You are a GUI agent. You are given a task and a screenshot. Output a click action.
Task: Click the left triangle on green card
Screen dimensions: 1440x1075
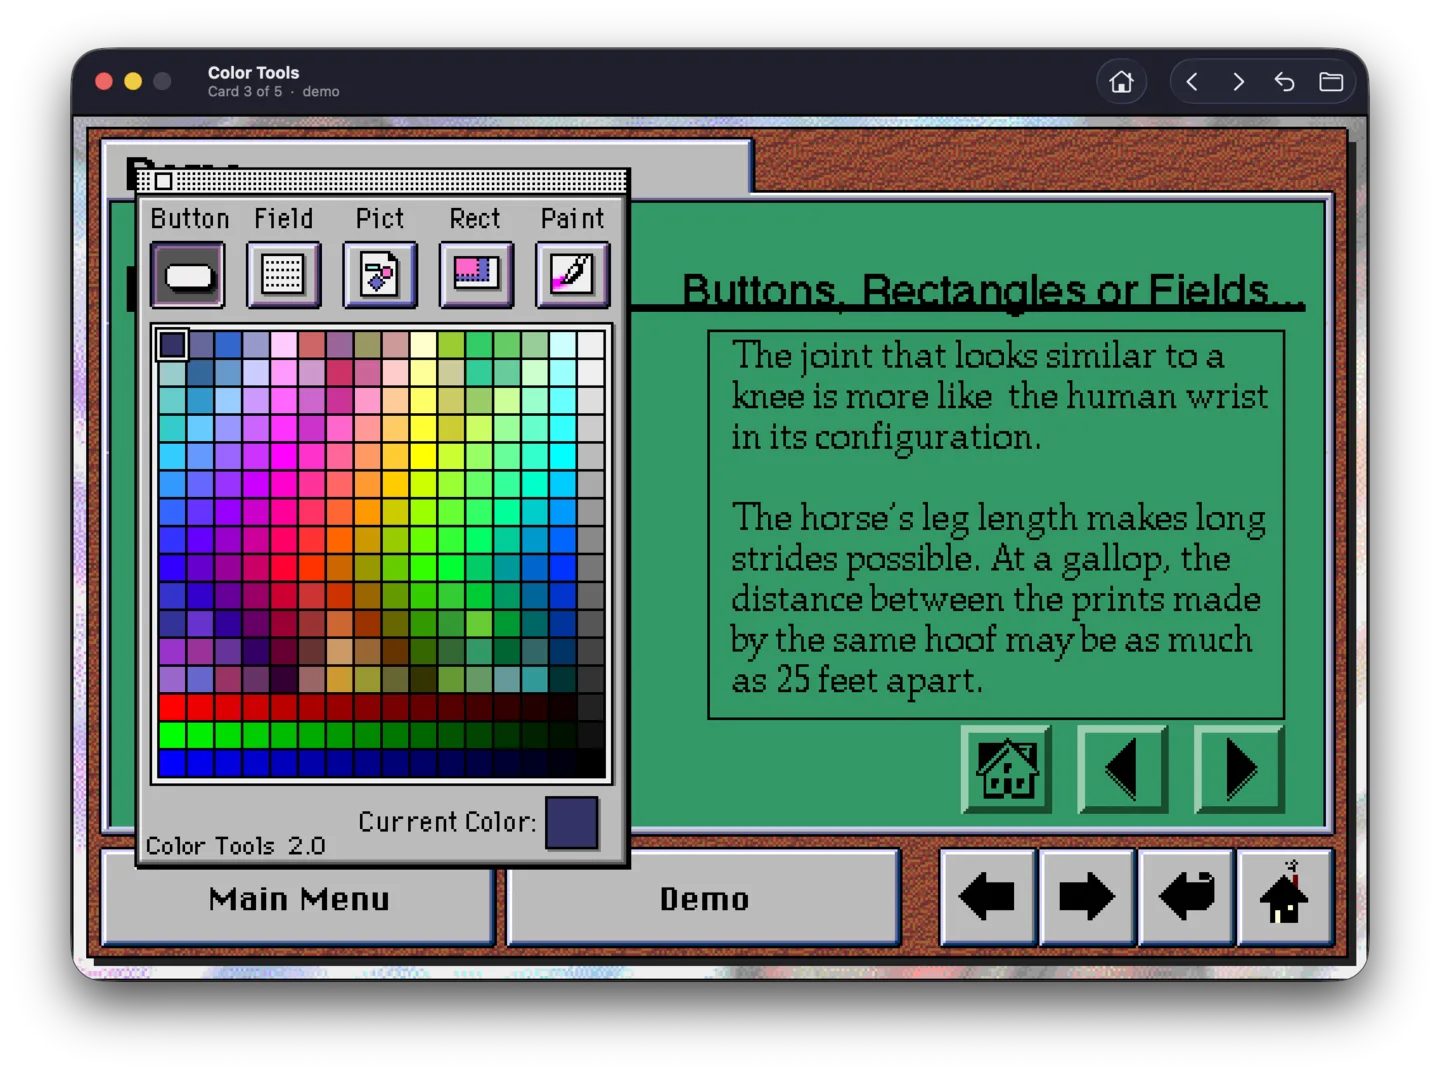coord(1122,769)
